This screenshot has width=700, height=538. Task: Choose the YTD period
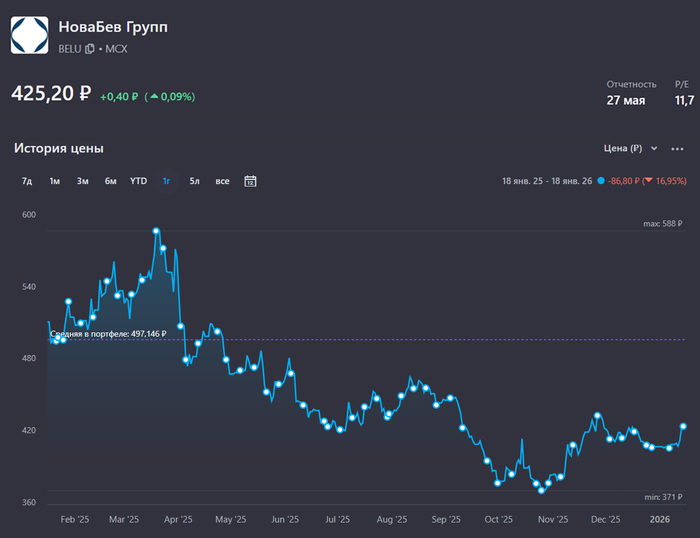(x=138, y=181)
